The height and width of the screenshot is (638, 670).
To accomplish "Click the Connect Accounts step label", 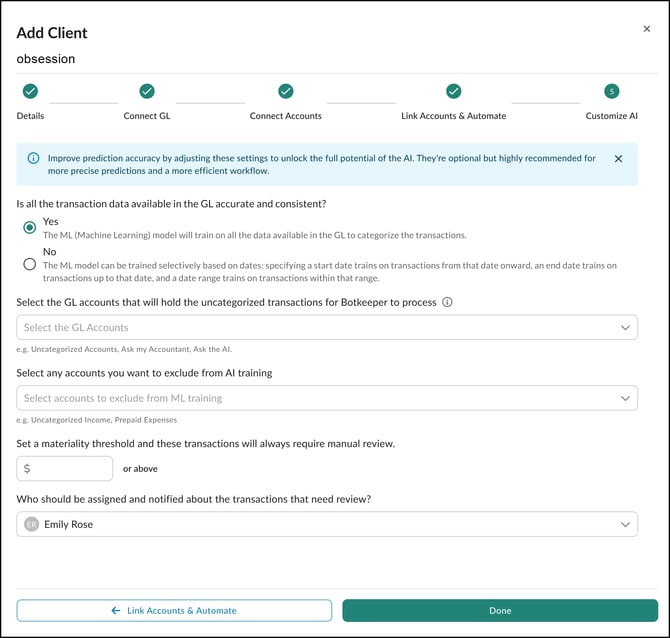I will (286, 116).
